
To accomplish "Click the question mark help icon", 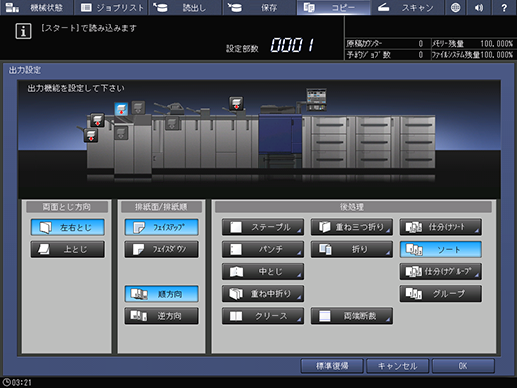I will (504, 7).
